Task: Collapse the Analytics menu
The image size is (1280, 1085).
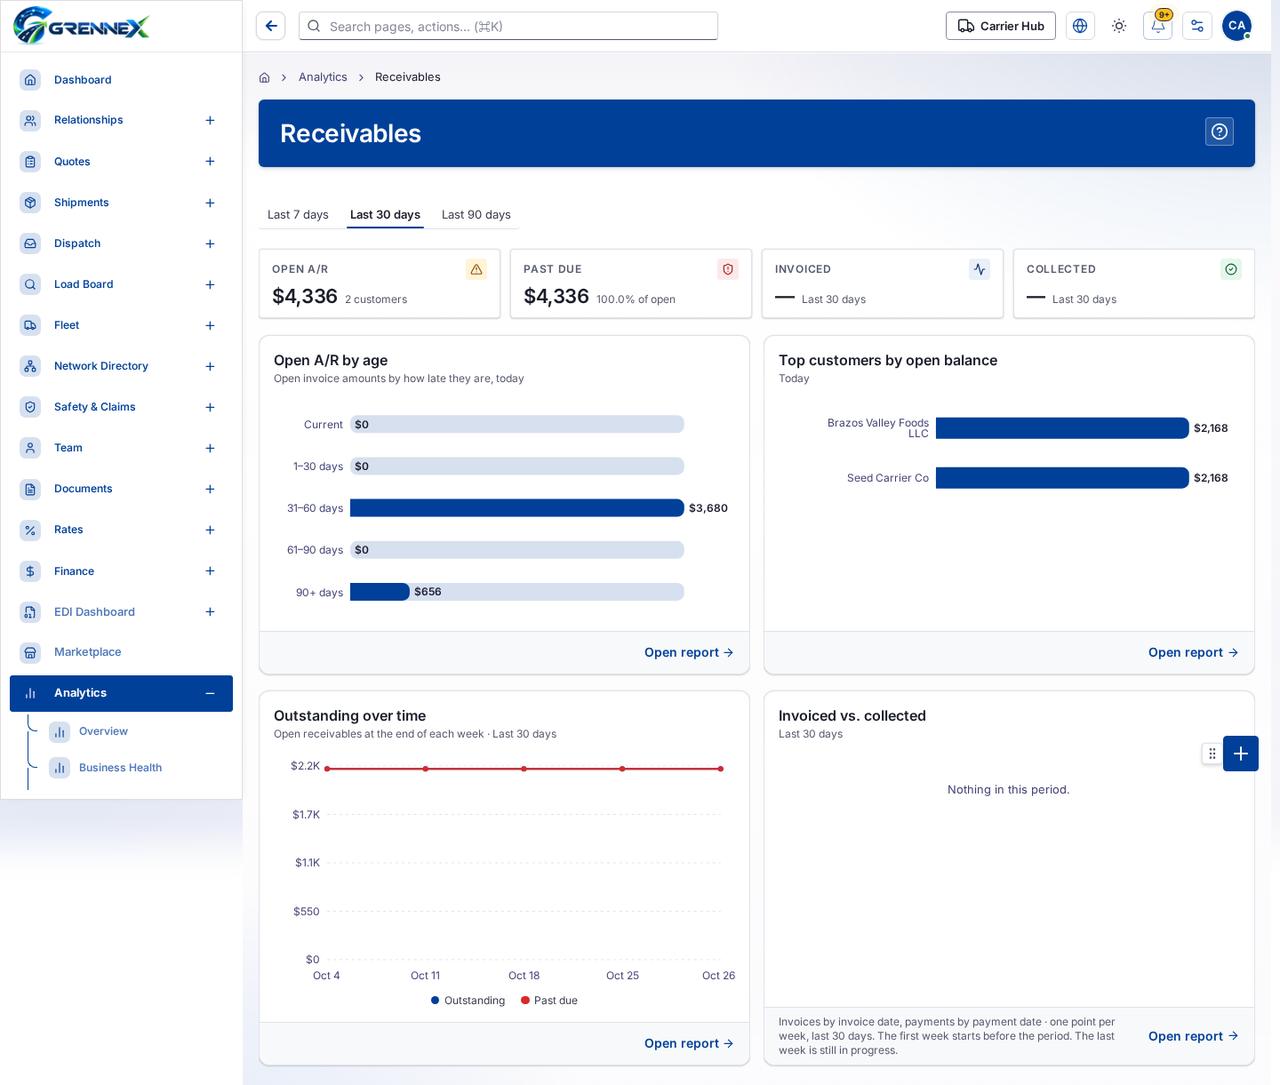Action: 210,693
